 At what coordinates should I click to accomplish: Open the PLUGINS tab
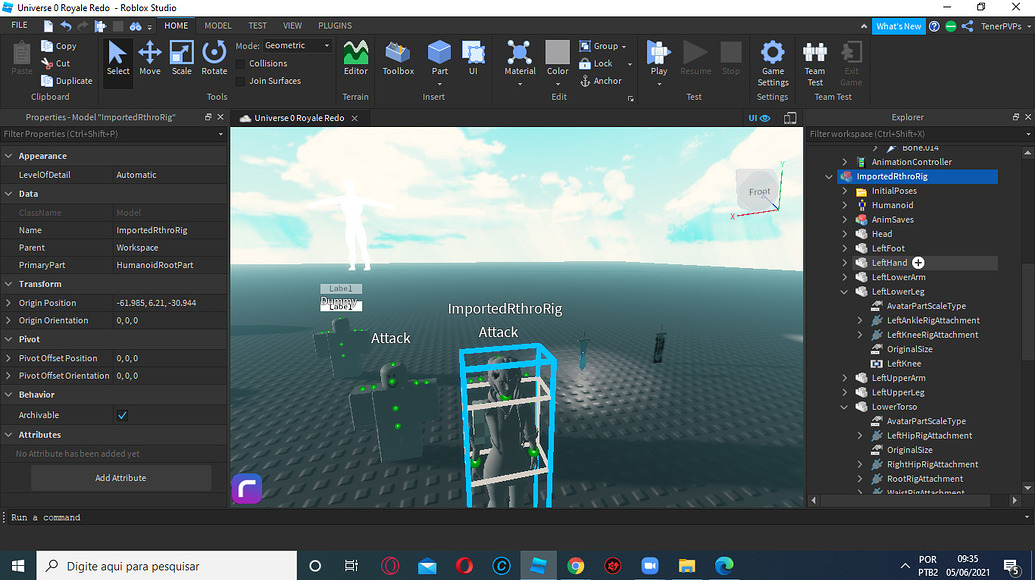point(334,25)
